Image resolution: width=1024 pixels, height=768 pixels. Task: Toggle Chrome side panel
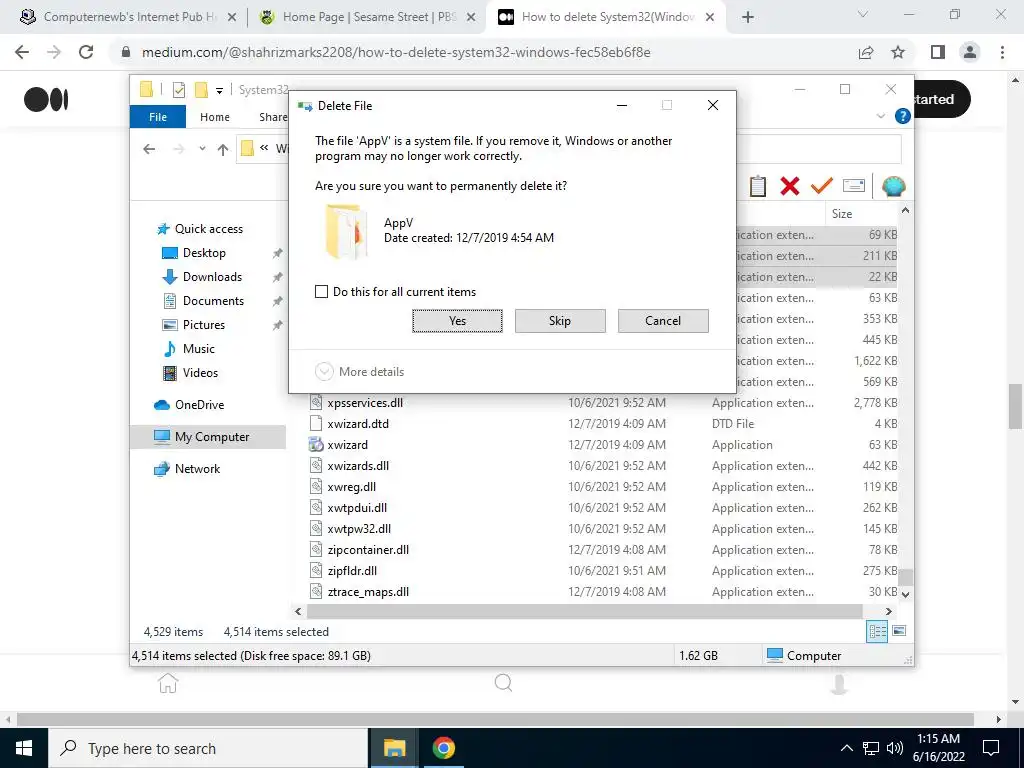tap(938, 52)
